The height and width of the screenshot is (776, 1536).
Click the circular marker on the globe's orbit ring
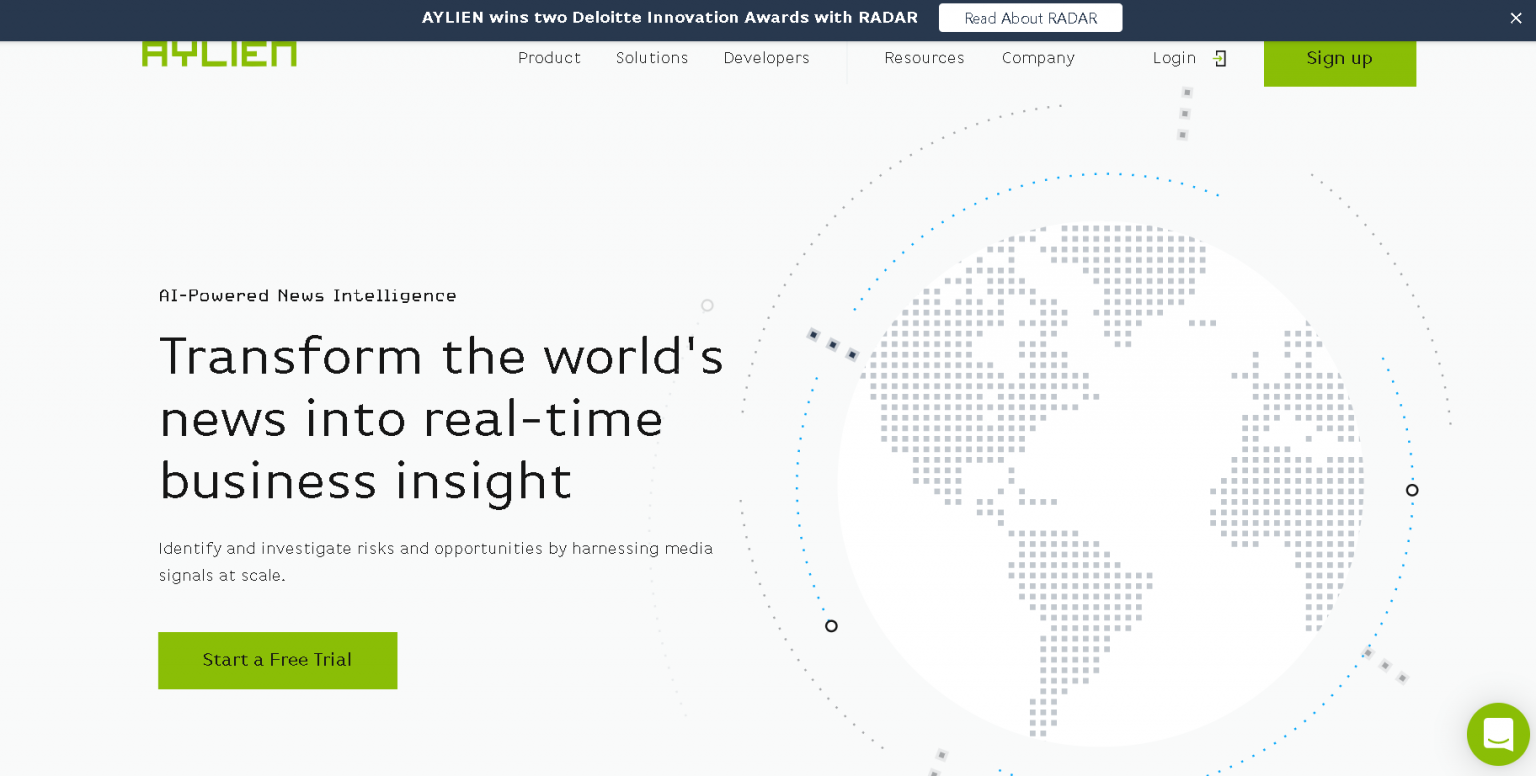[1412, 490]
